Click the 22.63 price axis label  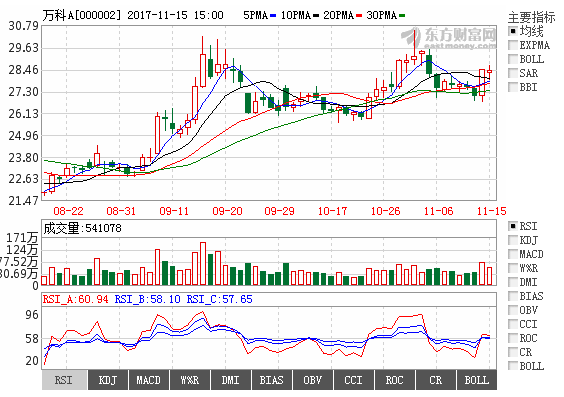pos(23,179)
